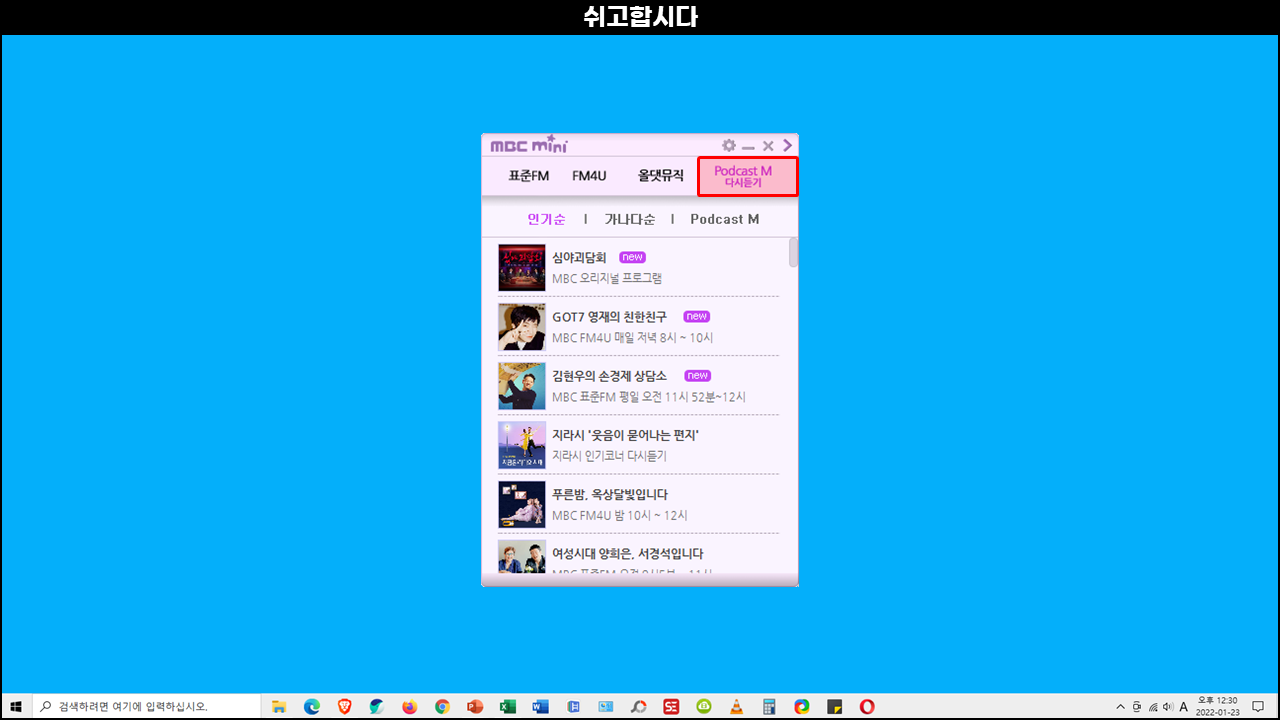Open the red SE app in taskbar

click(671, 706)
